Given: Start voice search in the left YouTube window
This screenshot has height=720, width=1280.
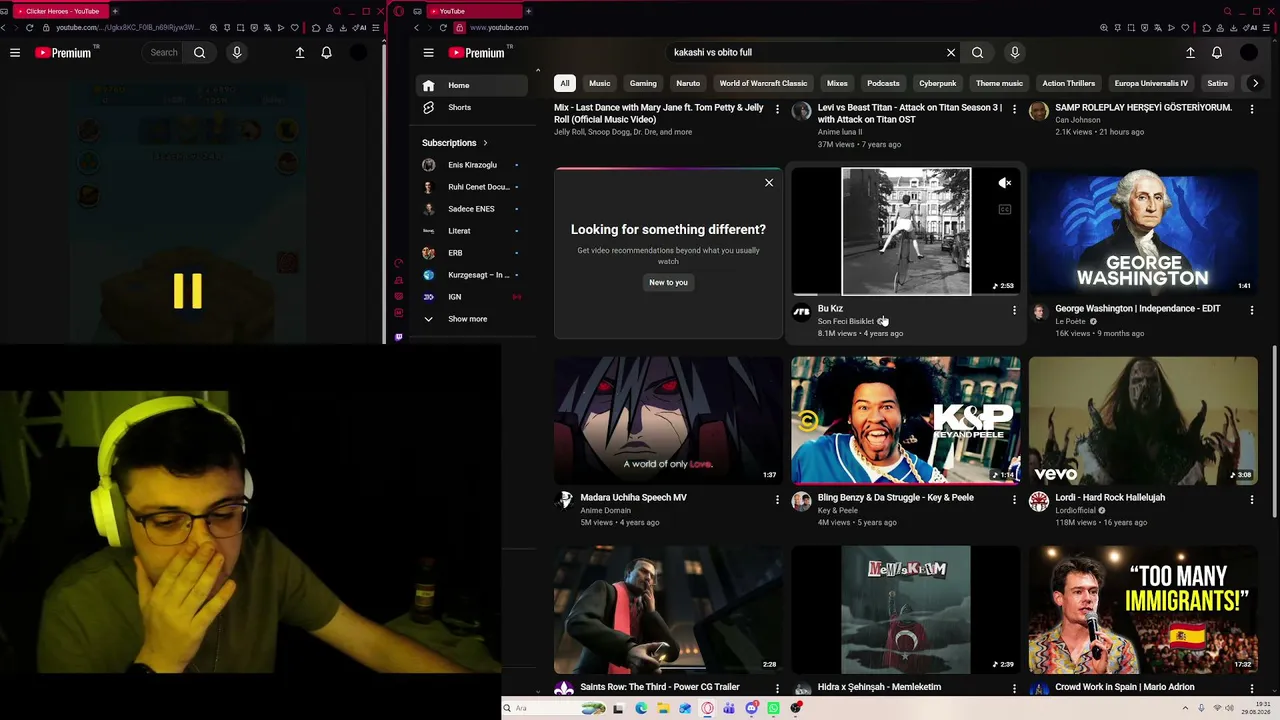Looking at the screenshot, I should point(237,53).
